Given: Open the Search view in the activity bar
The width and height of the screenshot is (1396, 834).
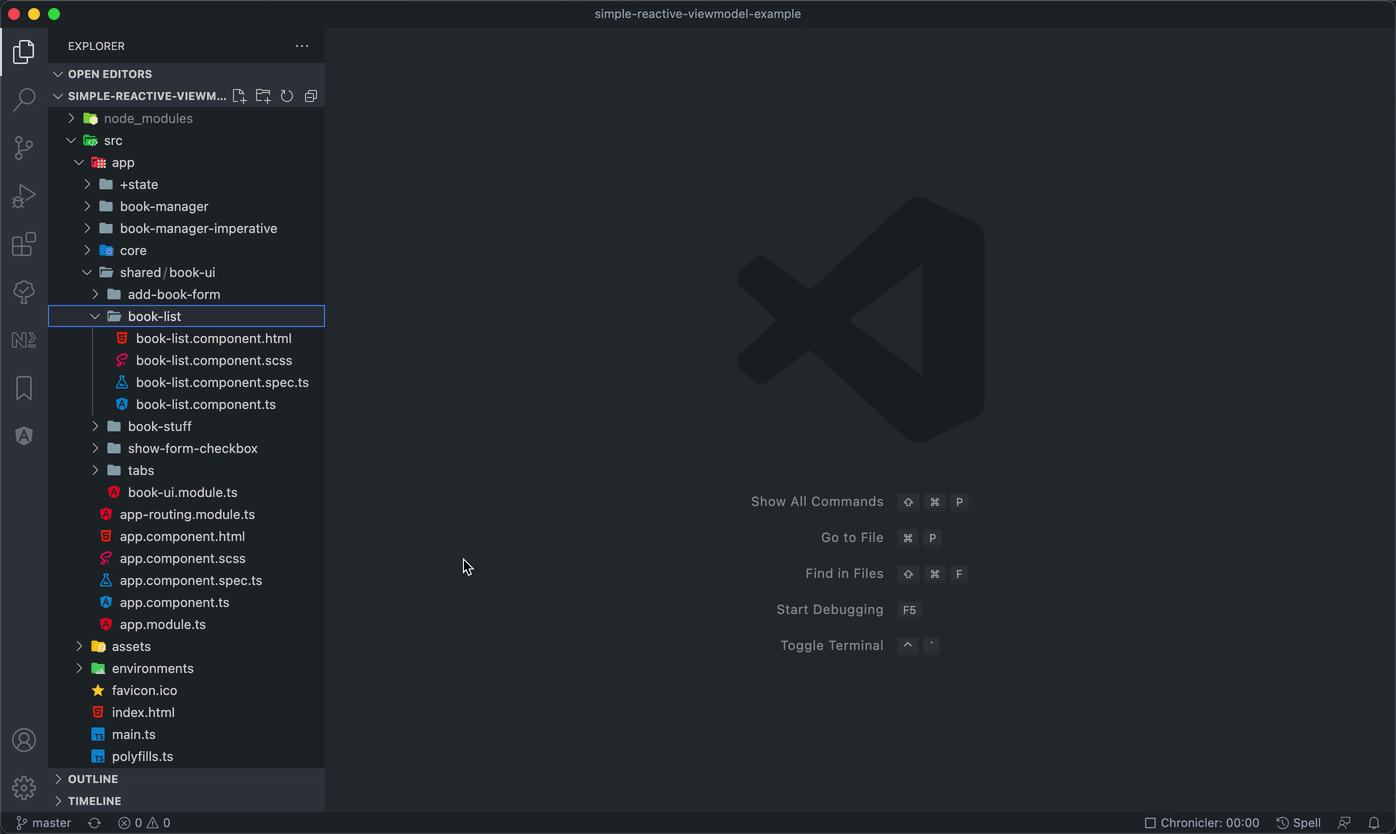Looking at the screenshot, I should (23, 99).
